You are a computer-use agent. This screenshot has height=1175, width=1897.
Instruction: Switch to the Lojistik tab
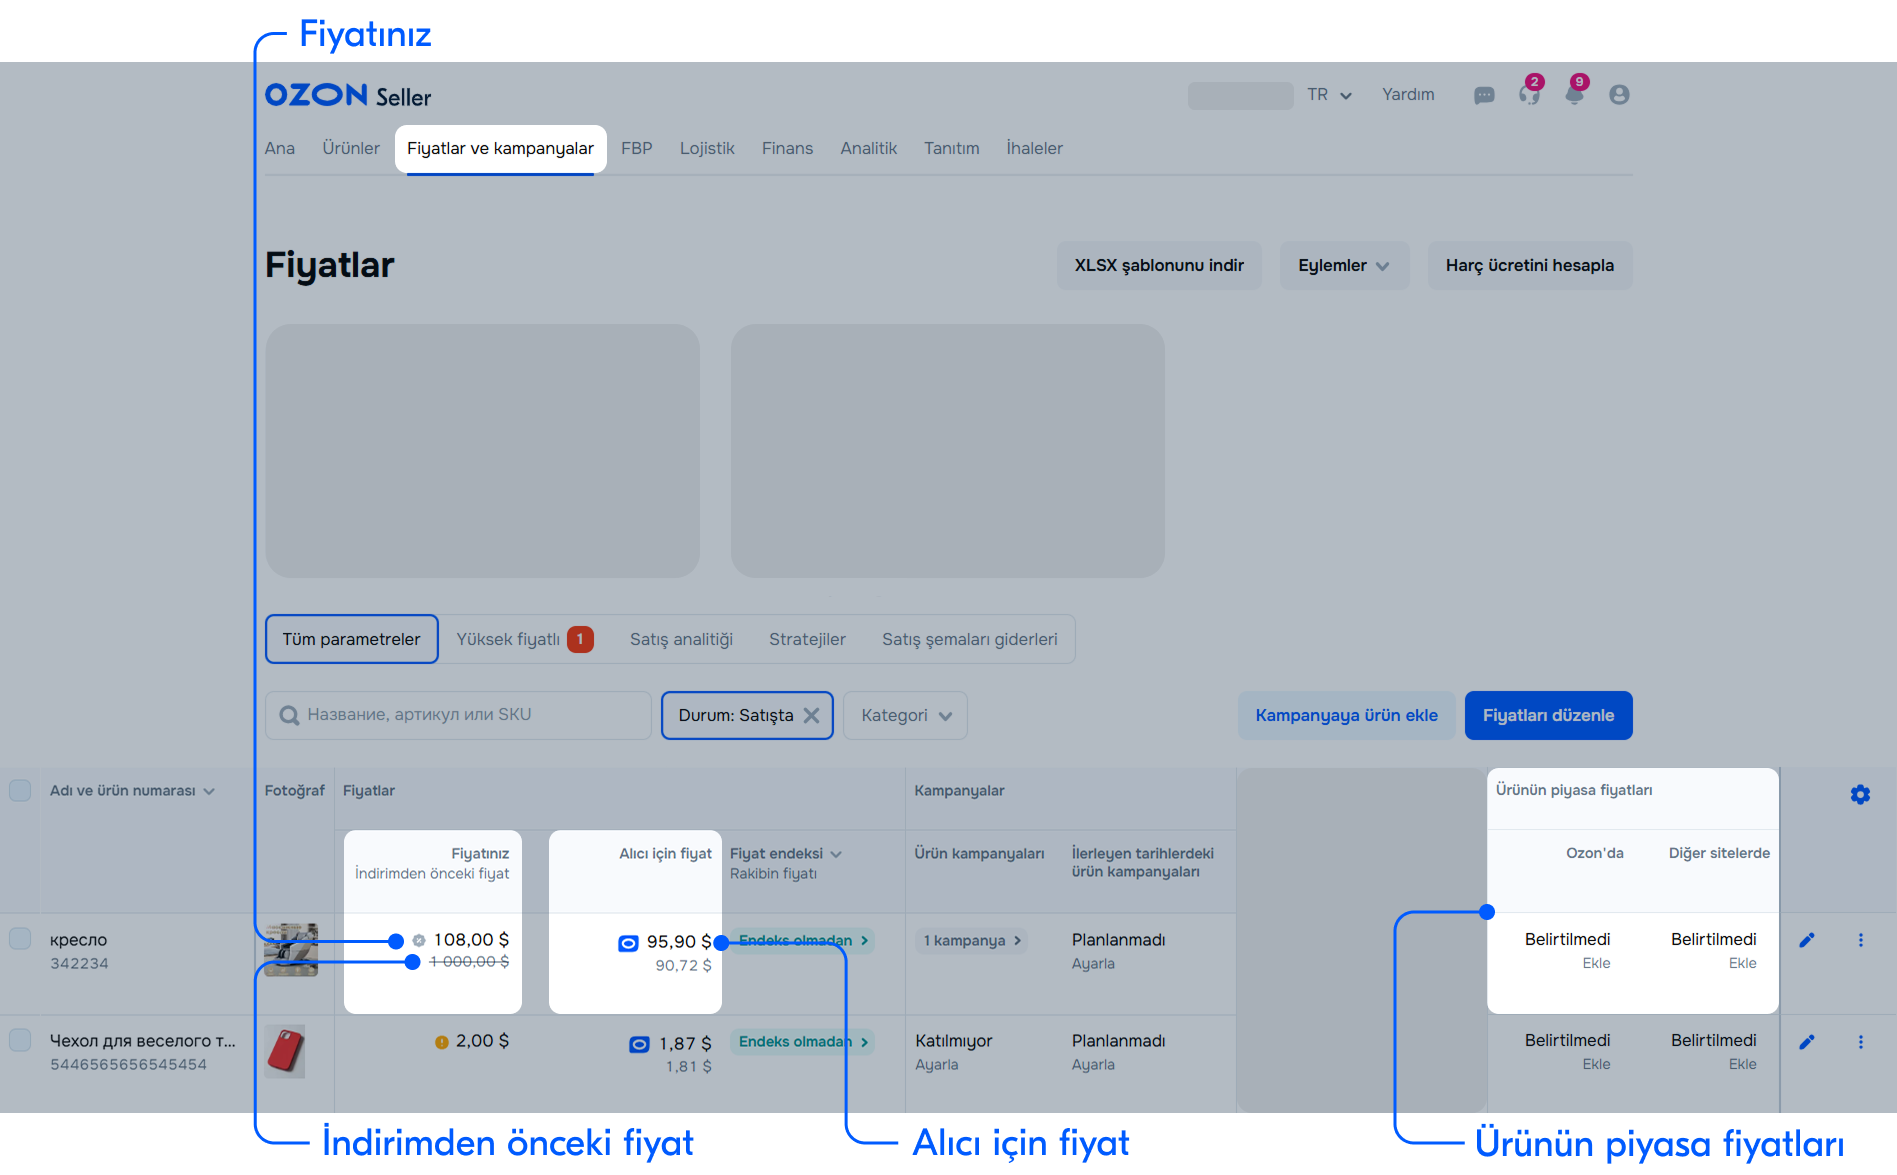click(707, 149)
